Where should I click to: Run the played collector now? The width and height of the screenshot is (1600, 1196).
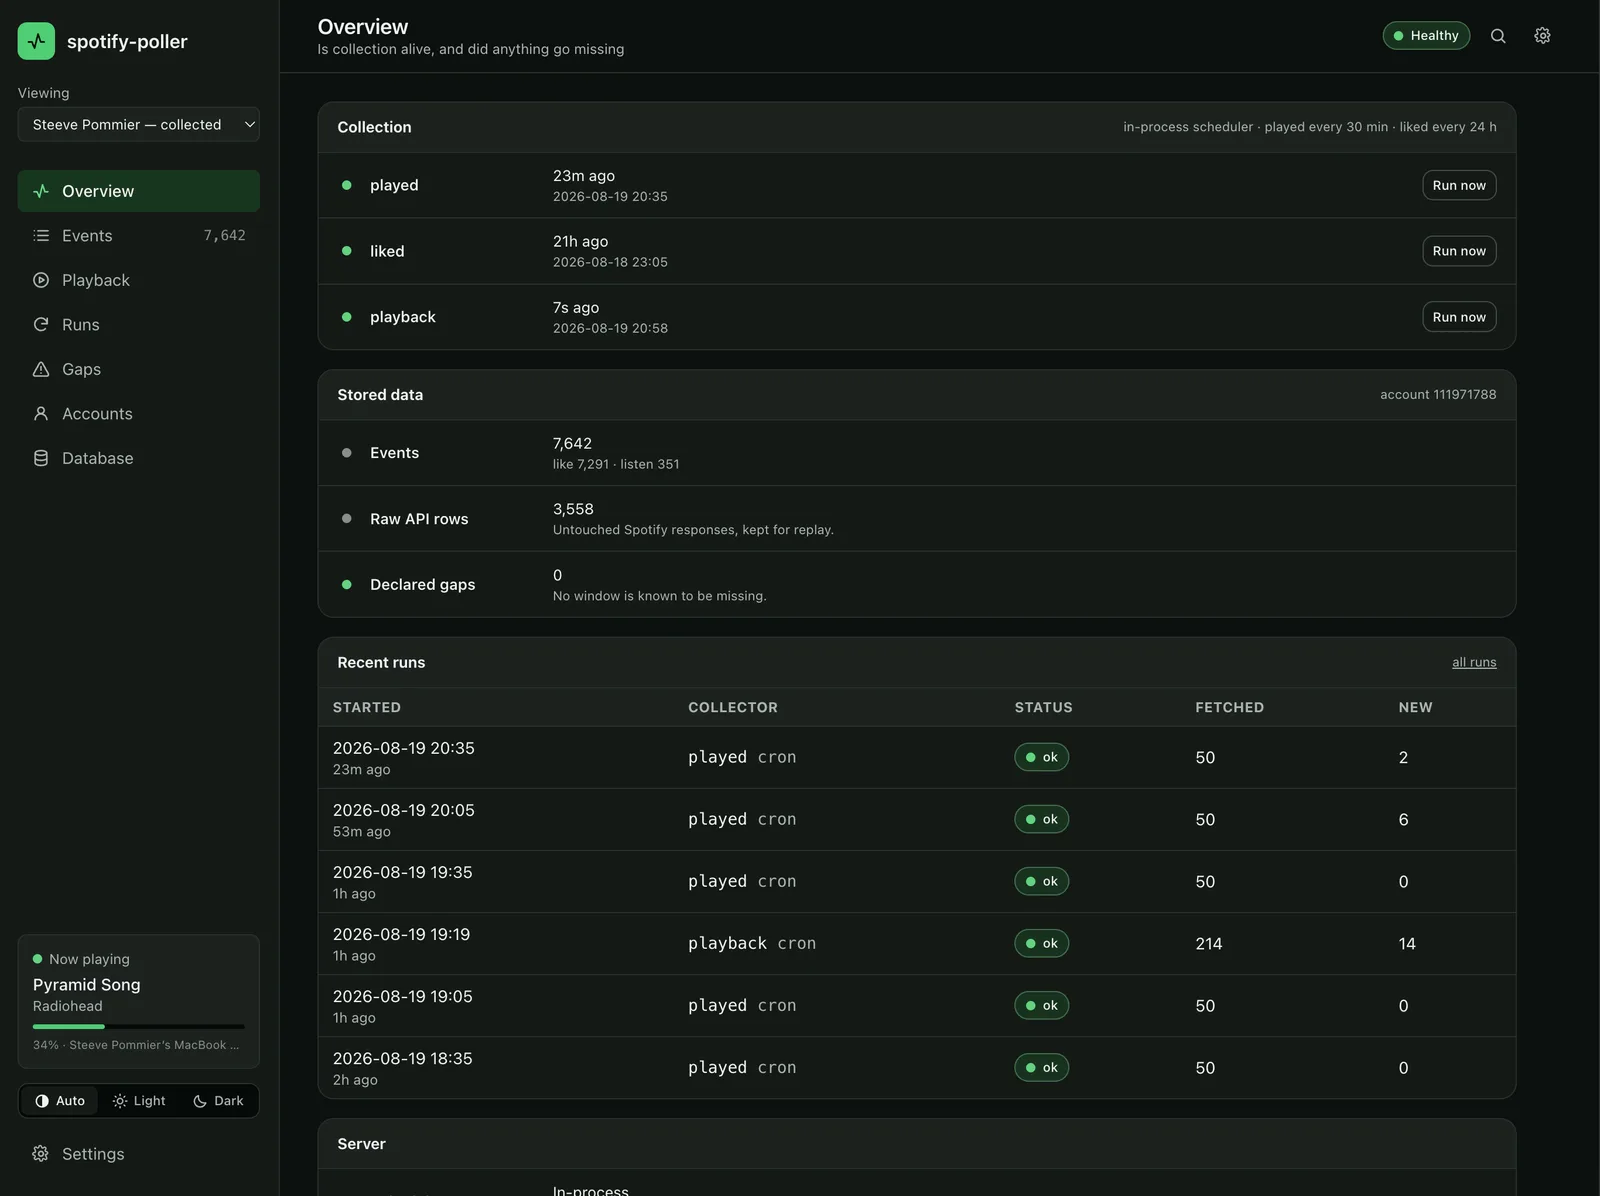tap(1459, 185)
